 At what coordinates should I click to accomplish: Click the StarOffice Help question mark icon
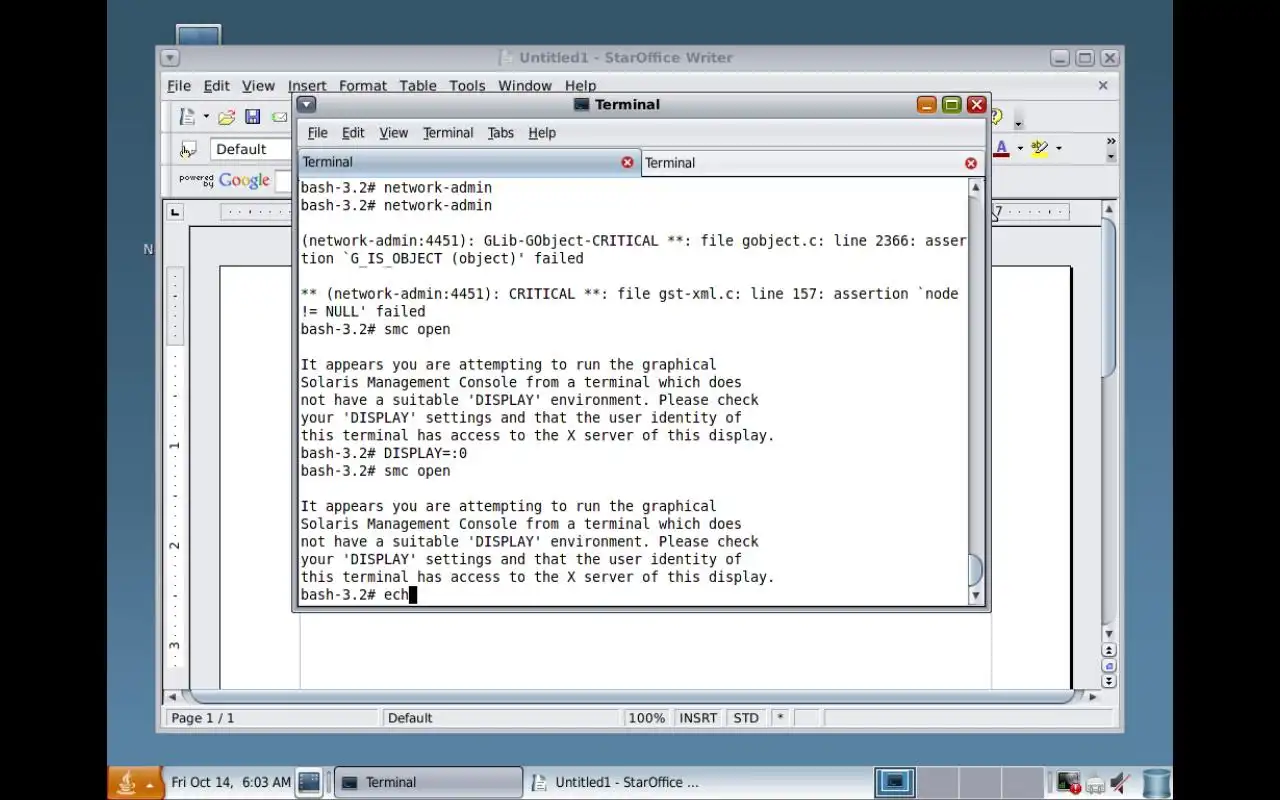point(997,117)
